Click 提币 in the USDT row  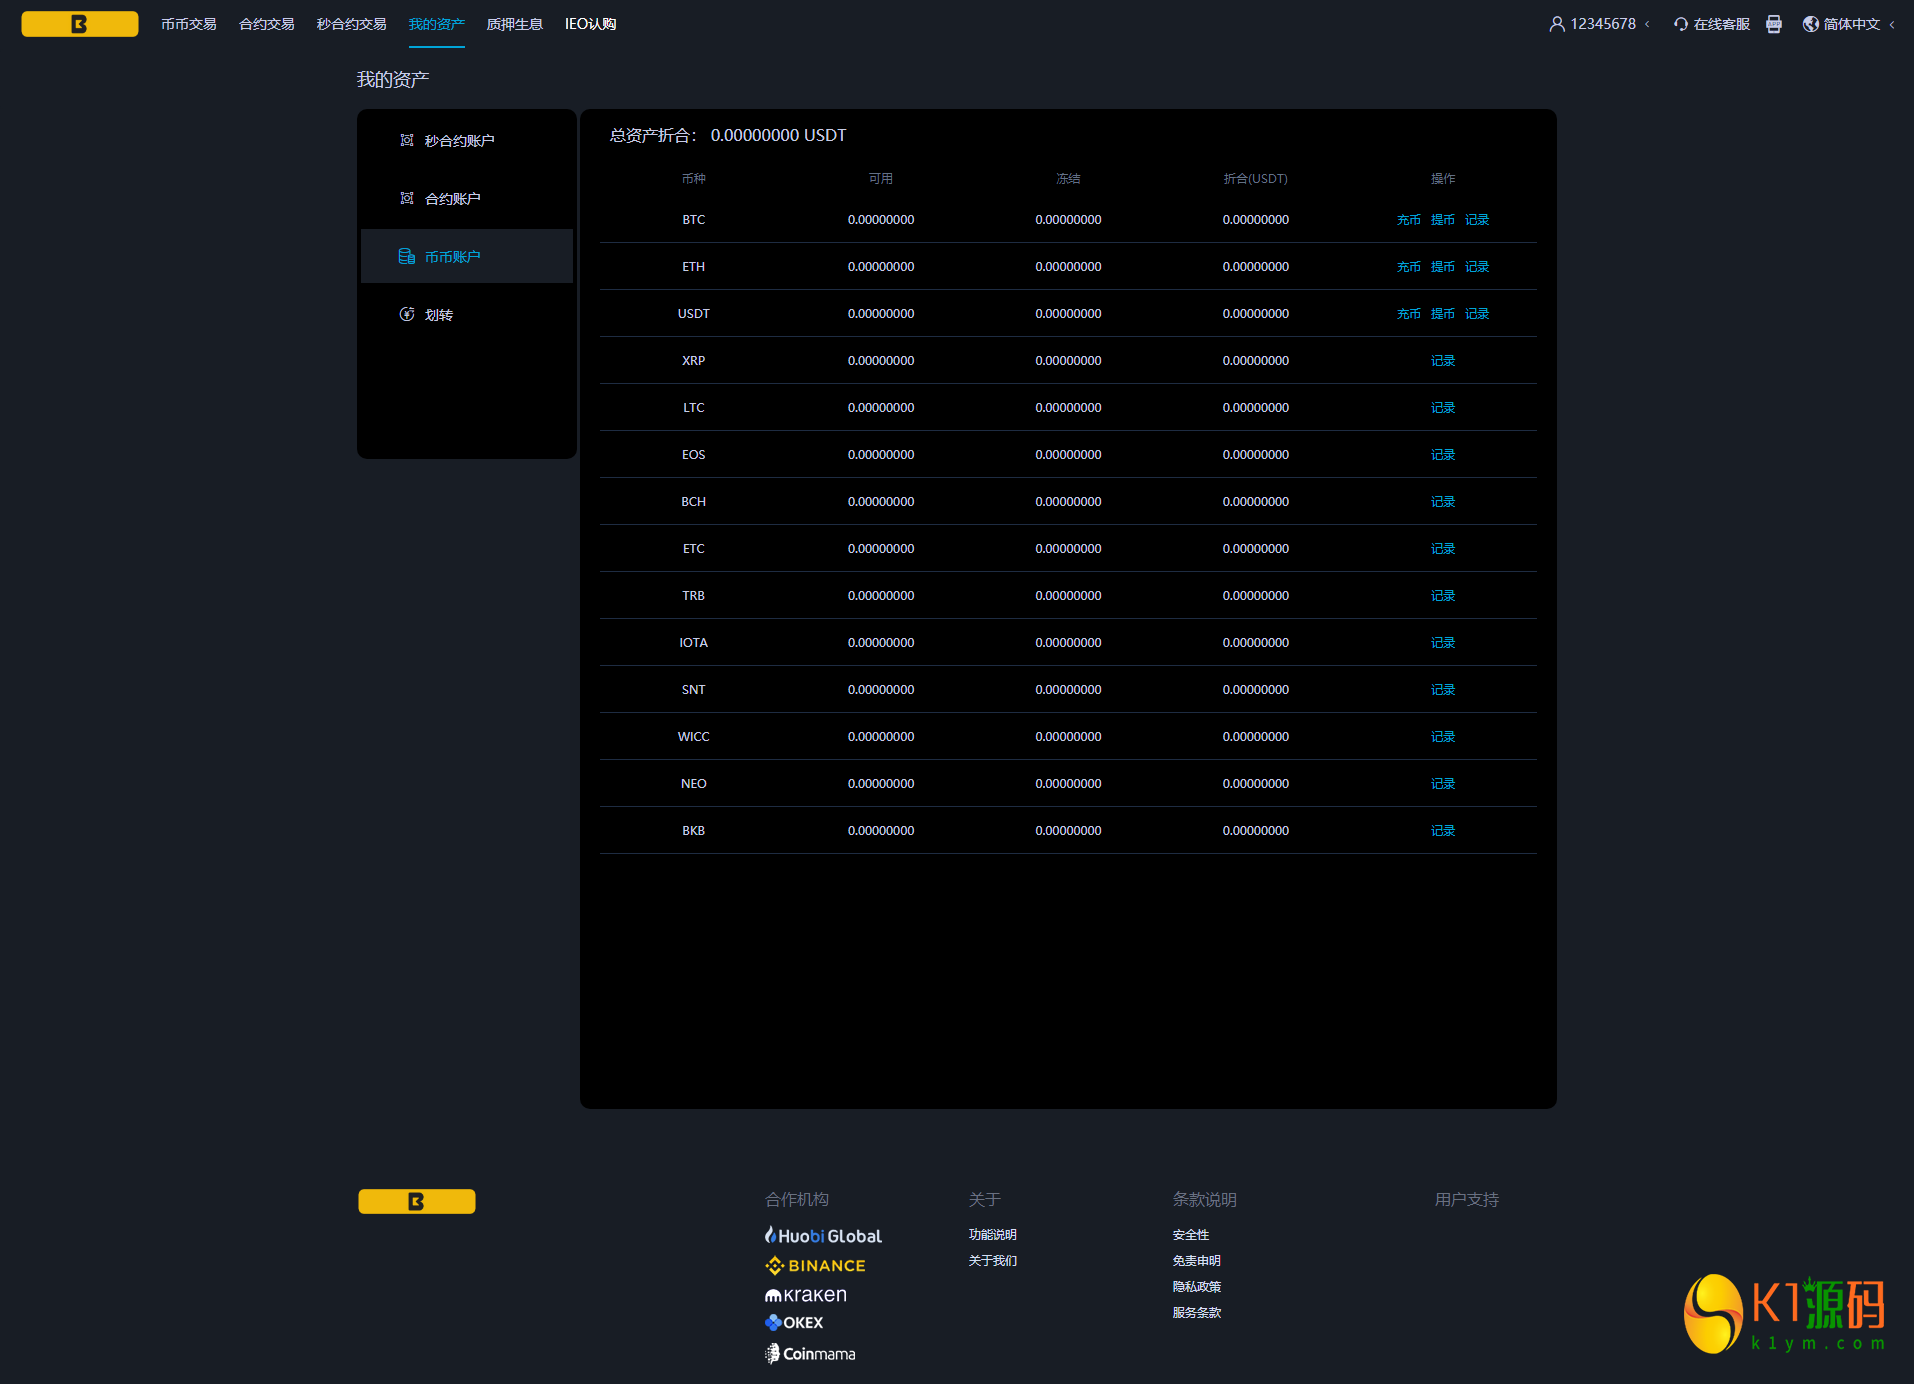coord(1443,314)
